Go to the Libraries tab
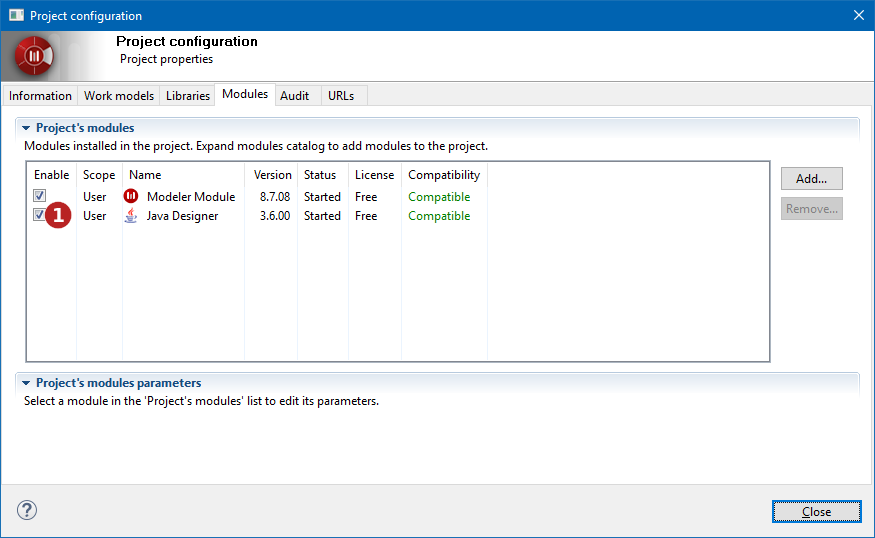Image resolution: width=875 pixels, height=538 pixels. click(x=188, y=96)
